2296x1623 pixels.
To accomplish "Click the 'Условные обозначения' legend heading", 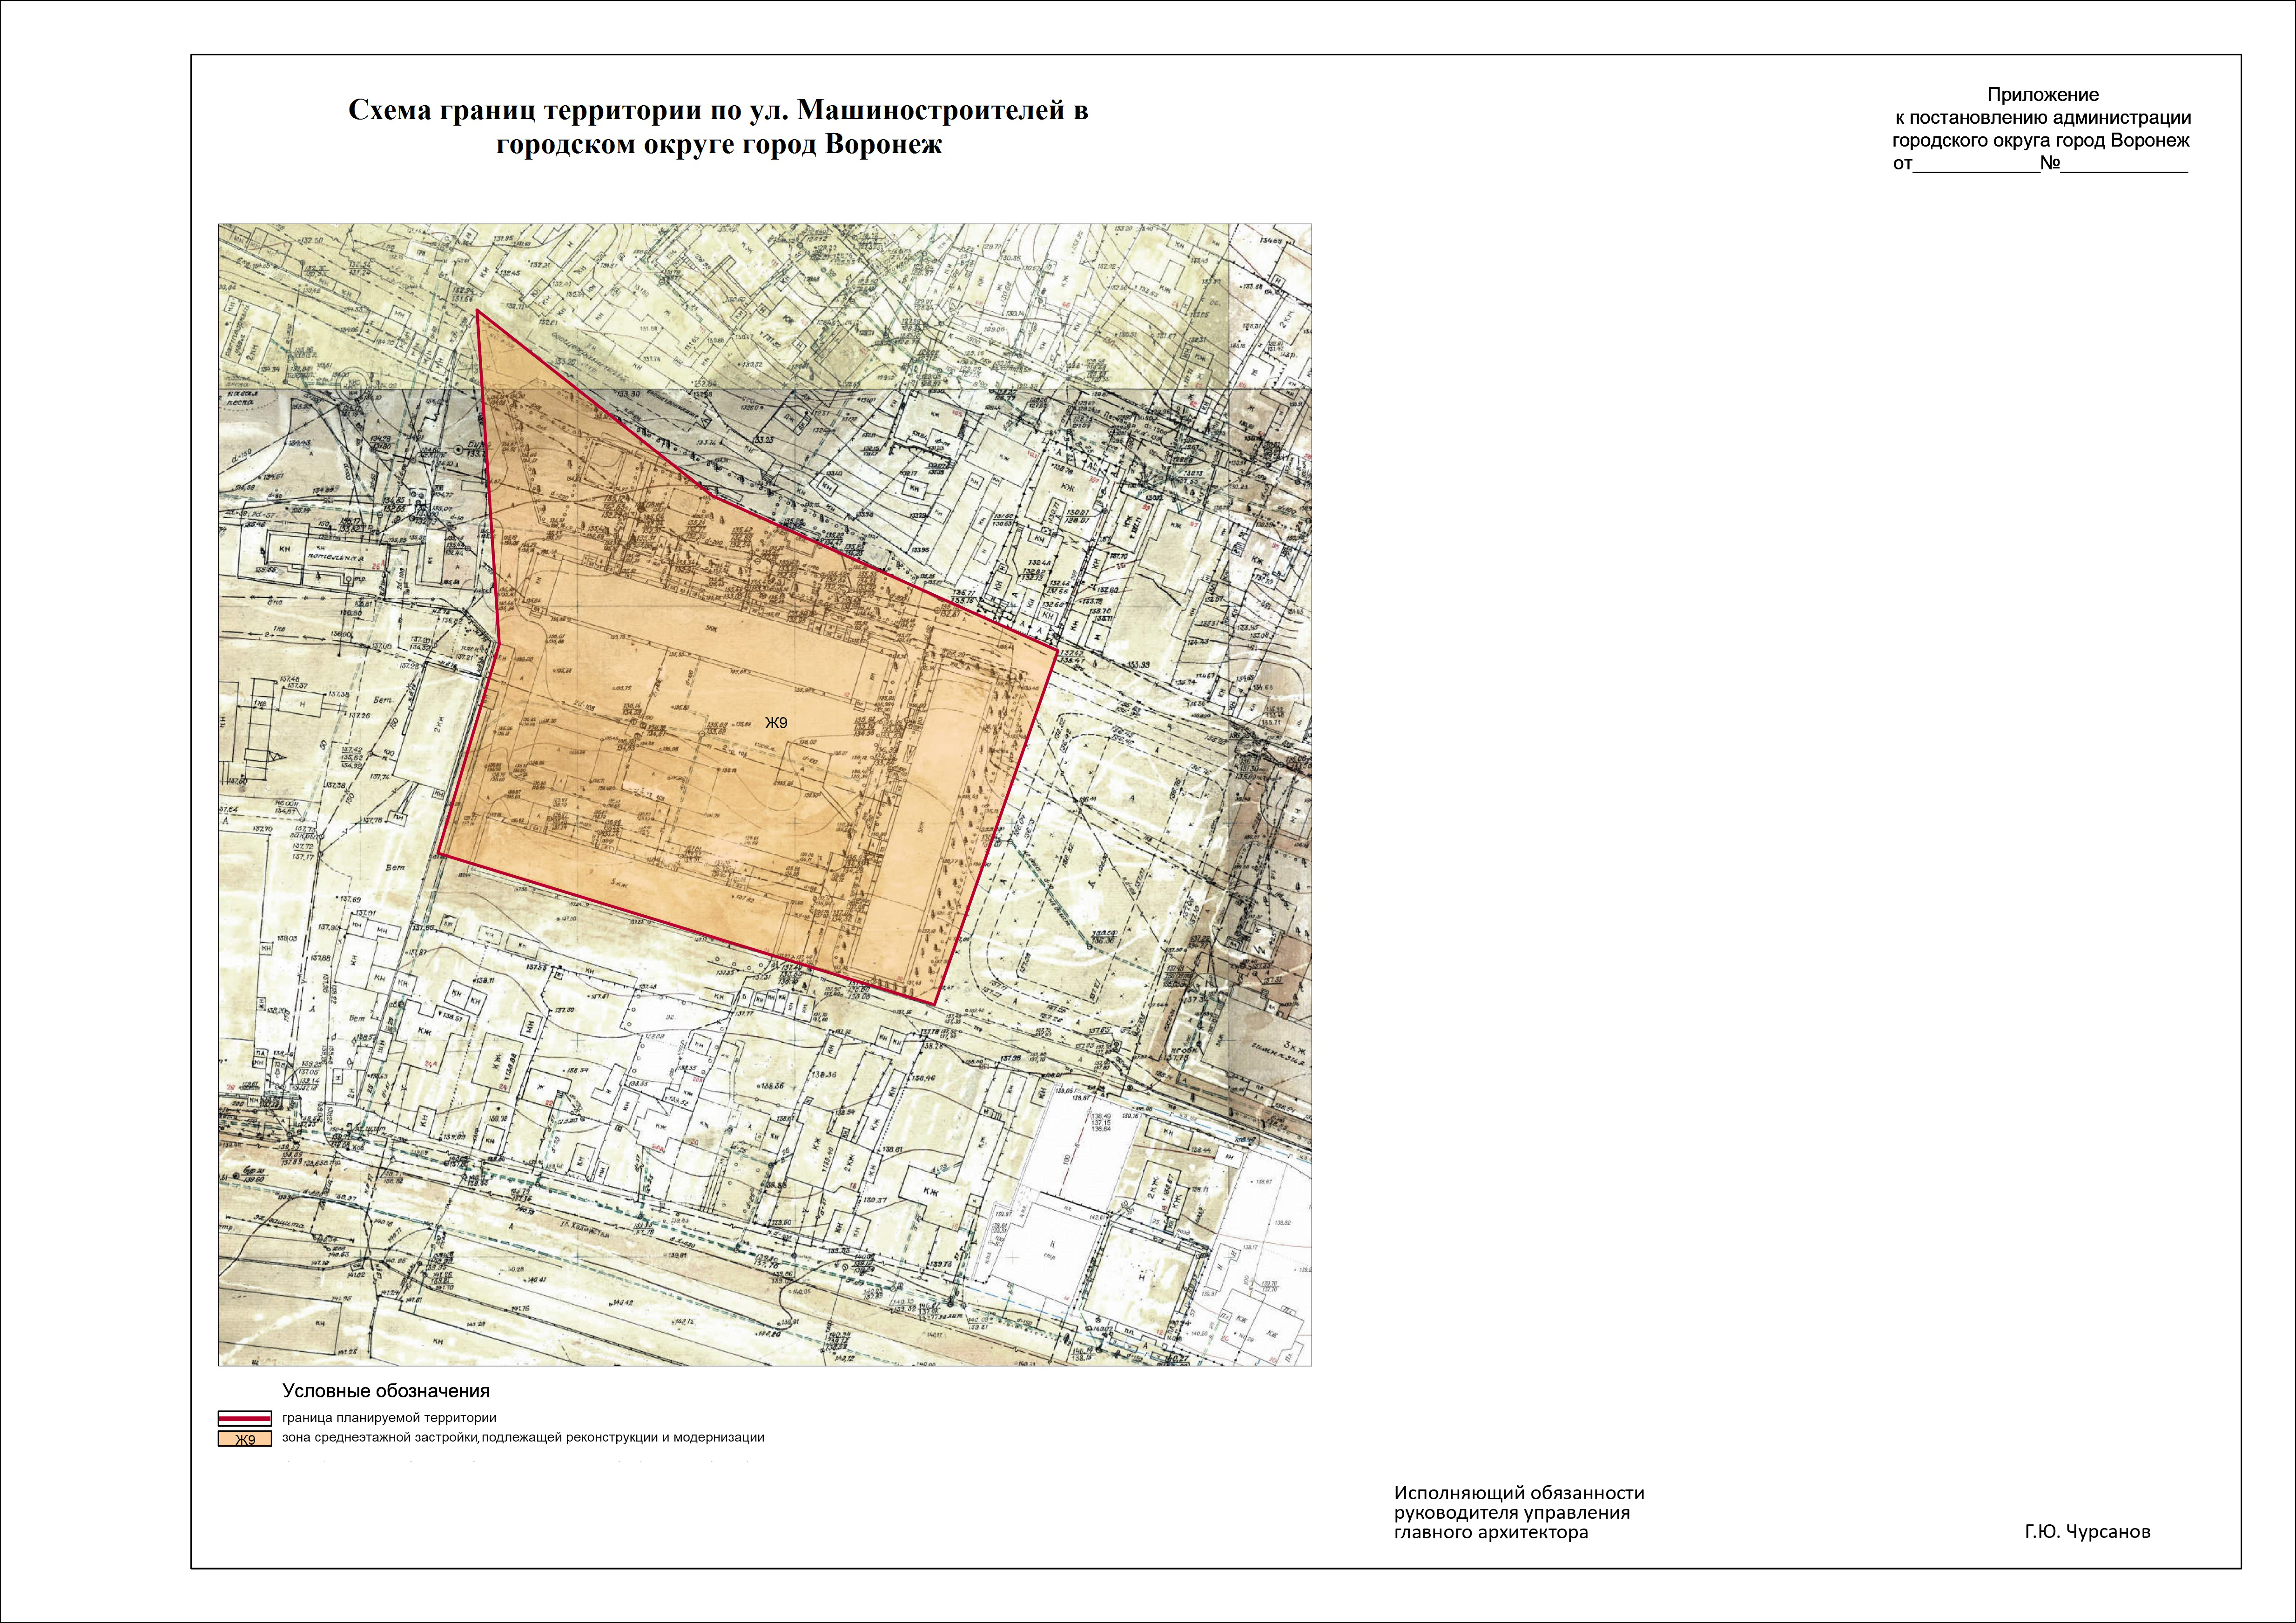I will [386, 1391].
